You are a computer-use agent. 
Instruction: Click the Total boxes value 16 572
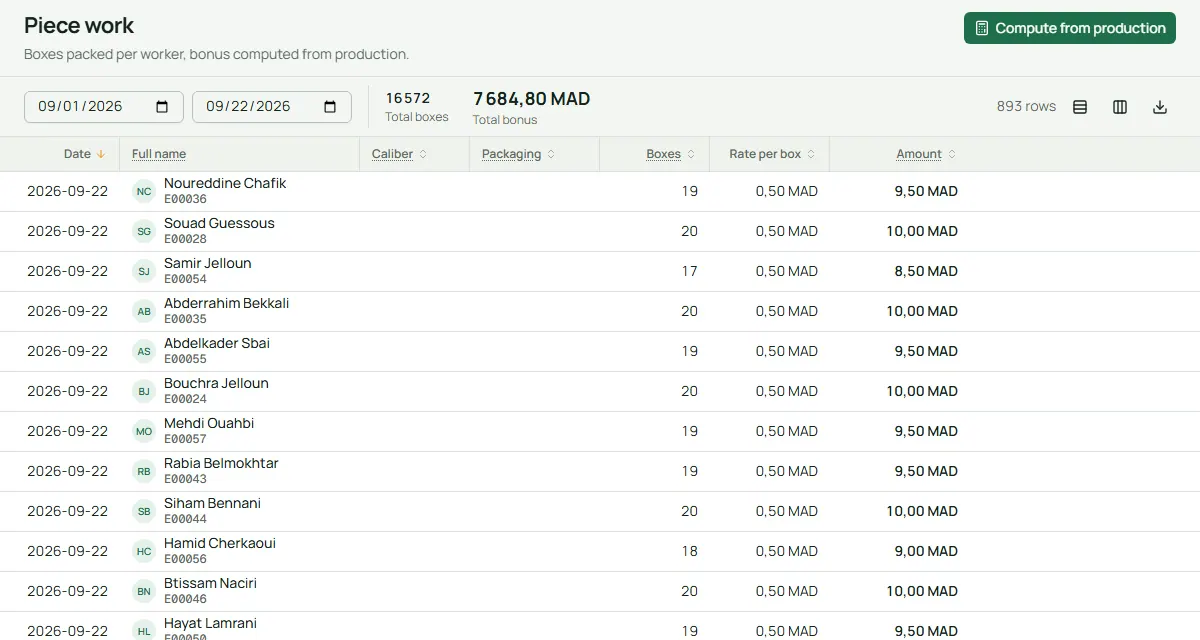[408, 98]
